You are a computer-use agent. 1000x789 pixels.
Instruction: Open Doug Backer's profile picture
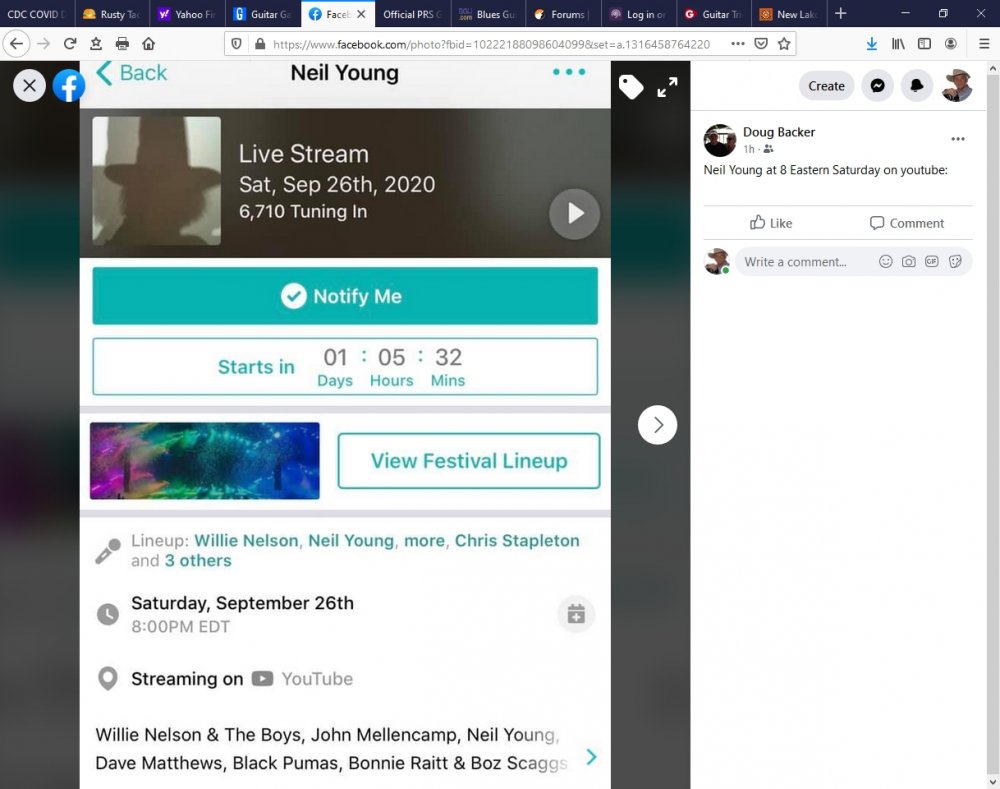(720, 140)
